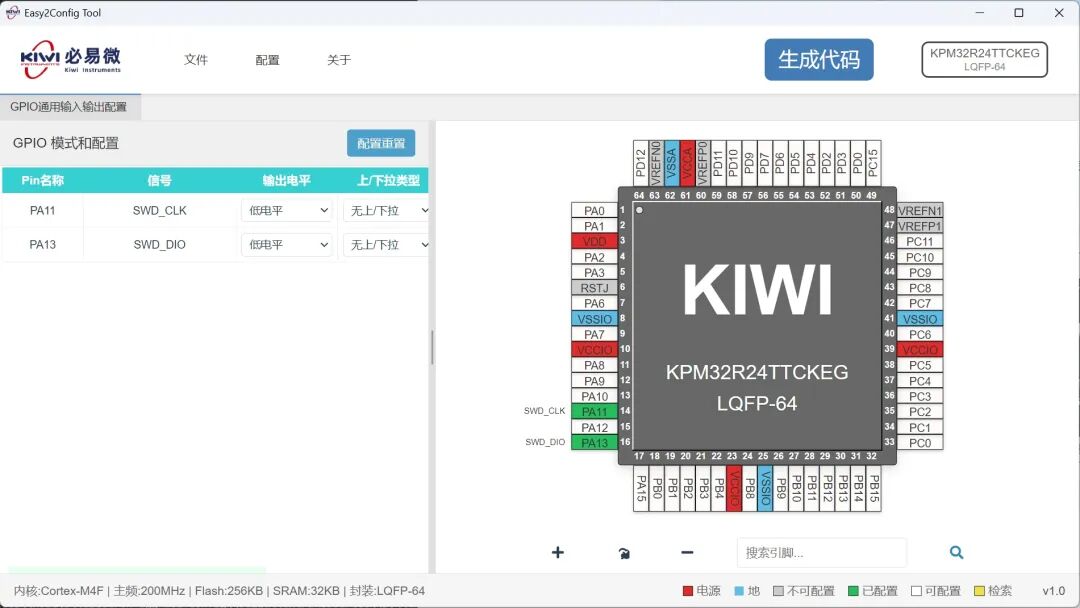Open 输出电平 dropdown for PA11

287,211
